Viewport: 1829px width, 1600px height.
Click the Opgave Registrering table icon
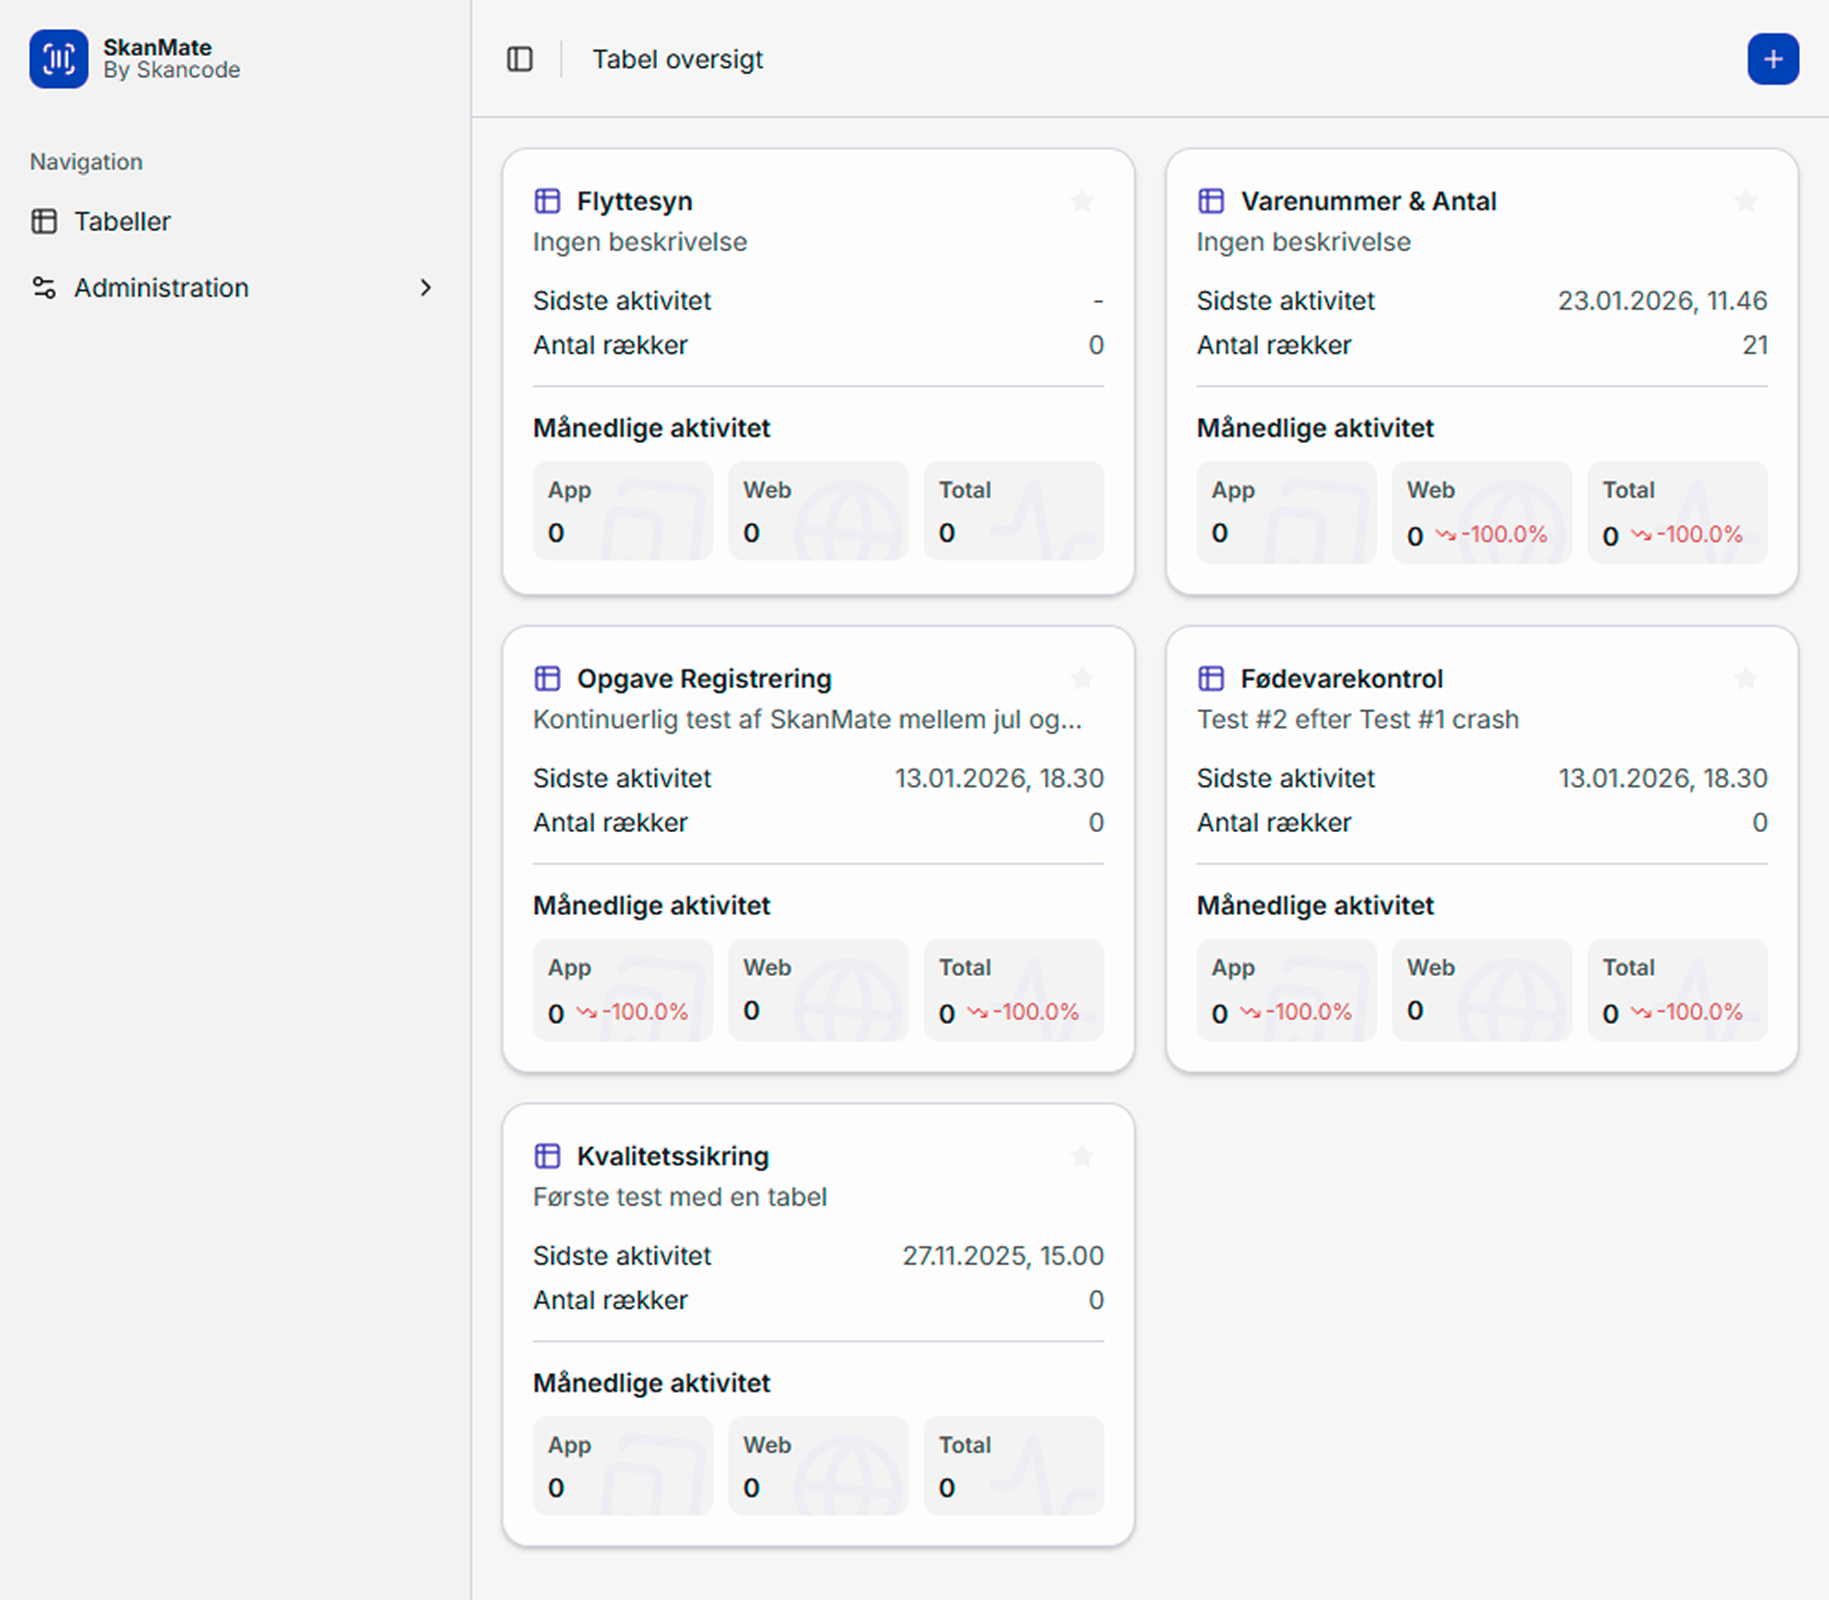click(x=547, y=679)
